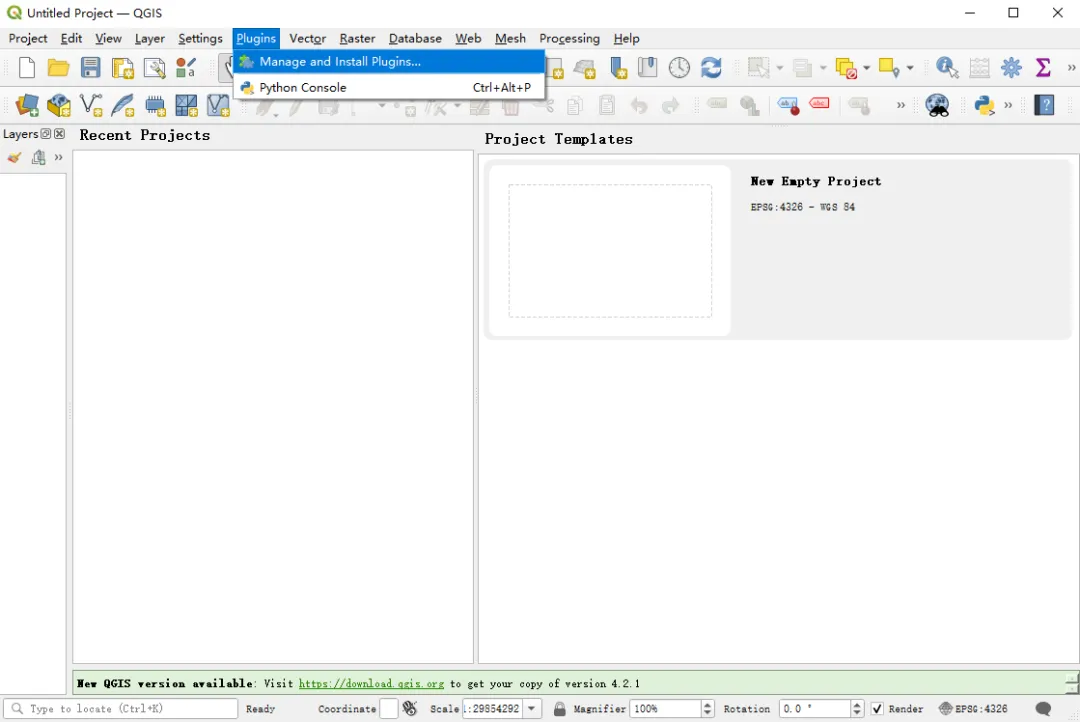Show Spatial Bookmarks book icon
The image size is (1080, 722).
tap(647, 68)
